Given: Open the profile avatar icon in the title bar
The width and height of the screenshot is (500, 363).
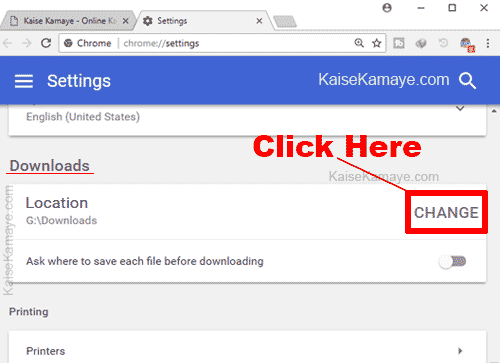Looking at the screenshot, I should (387, 8).
